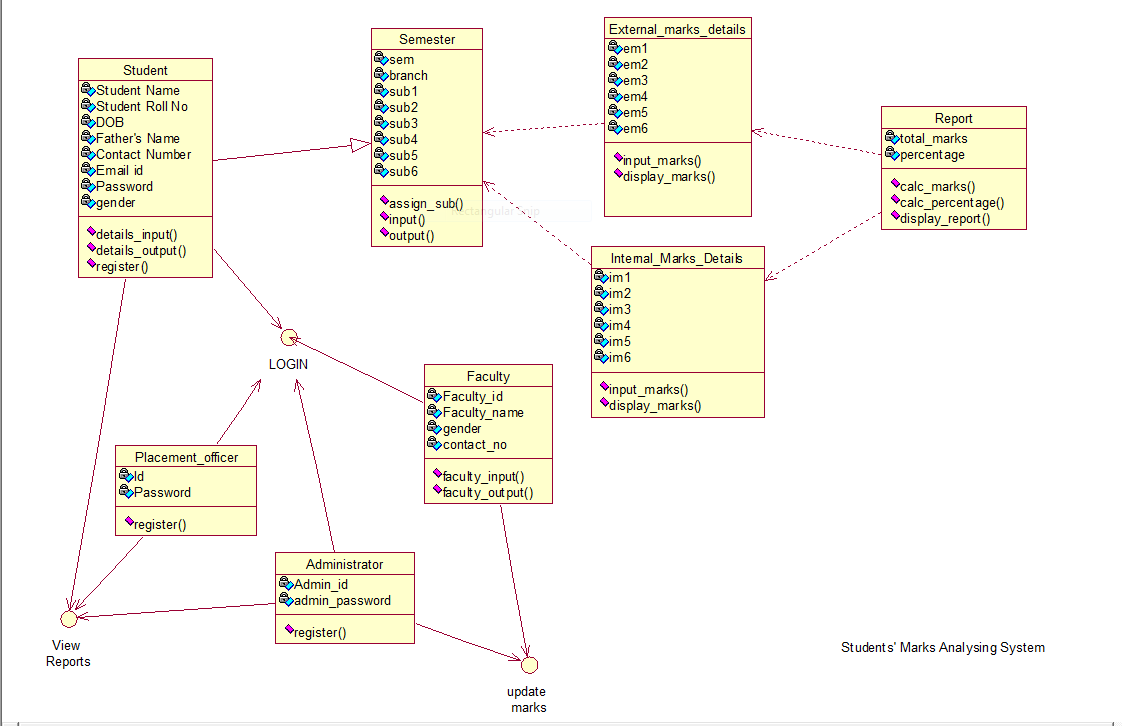Select the lock icon beside 'sem'
The image size is (1122, 726).
[x=381, y=58]
